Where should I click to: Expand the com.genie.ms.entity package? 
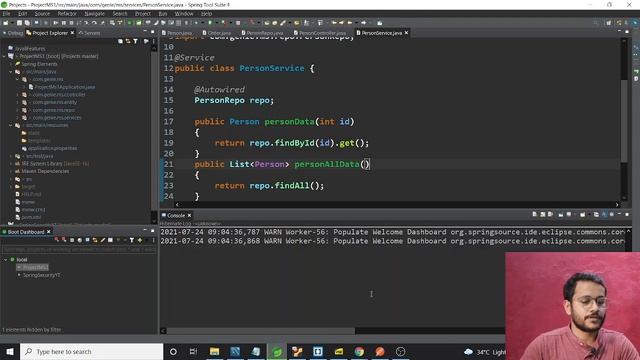coord(18,102)
